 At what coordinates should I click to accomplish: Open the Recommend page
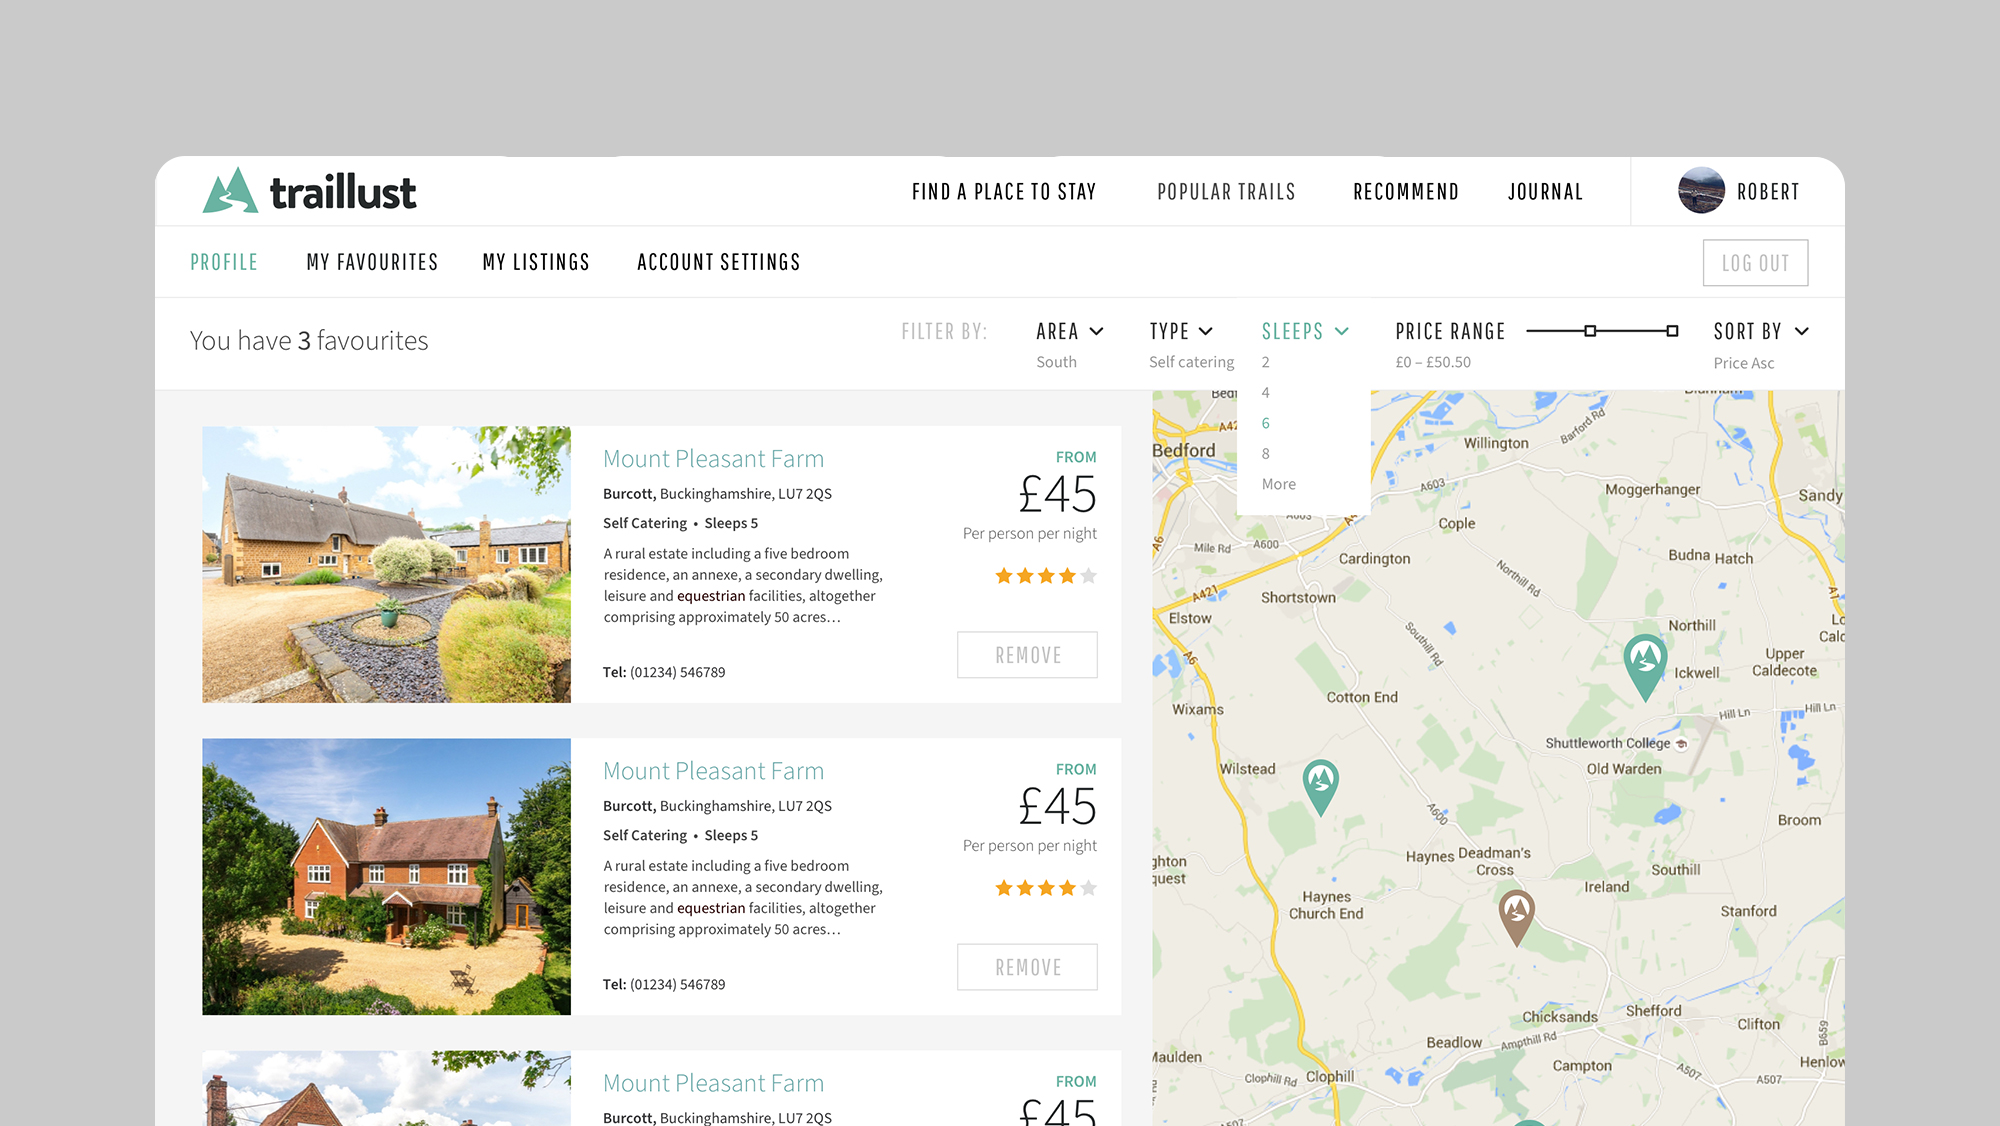(x=1406, y=191)
